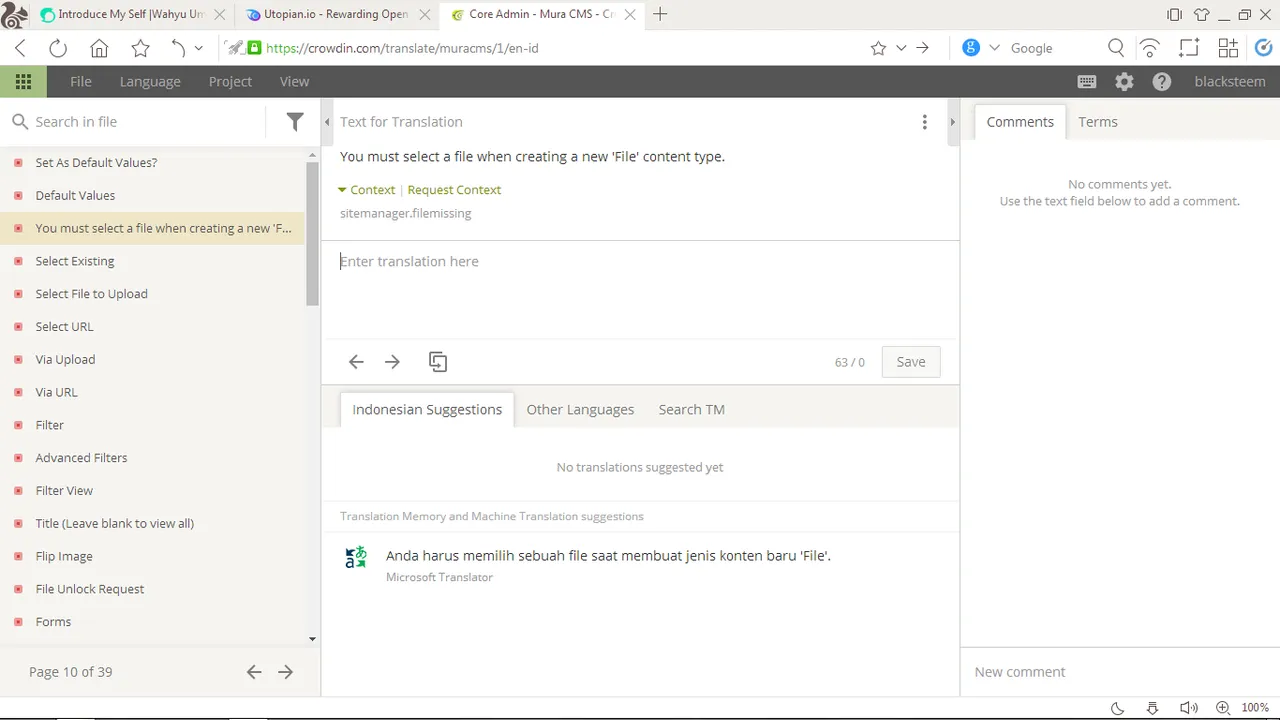Go to previous page of strings
The image size is (1280, 720).
click(254, 672)
